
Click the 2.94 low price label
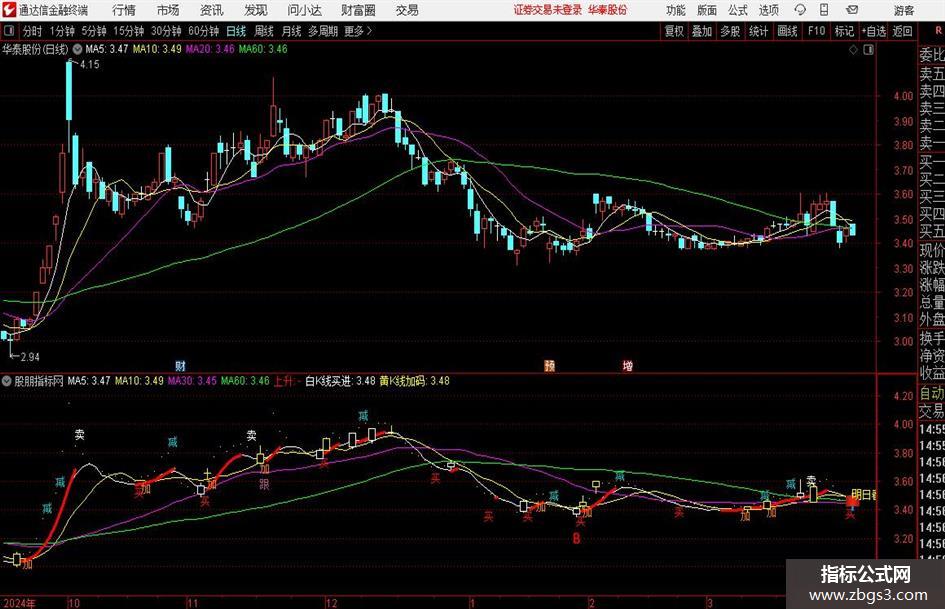pos(30,357)
